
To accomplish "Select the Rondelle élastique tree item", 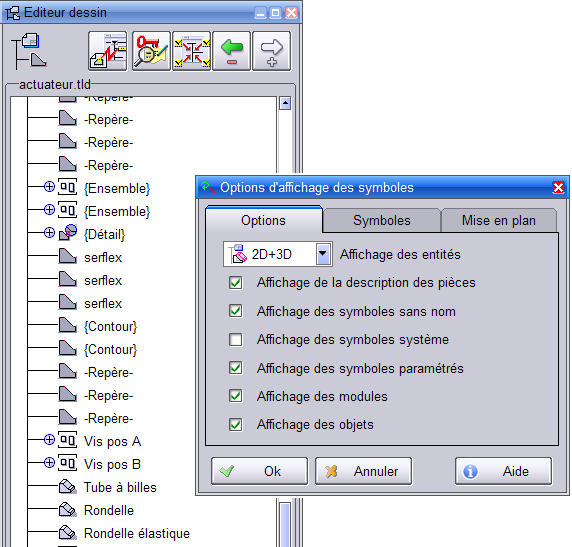I will coord(137,533).
